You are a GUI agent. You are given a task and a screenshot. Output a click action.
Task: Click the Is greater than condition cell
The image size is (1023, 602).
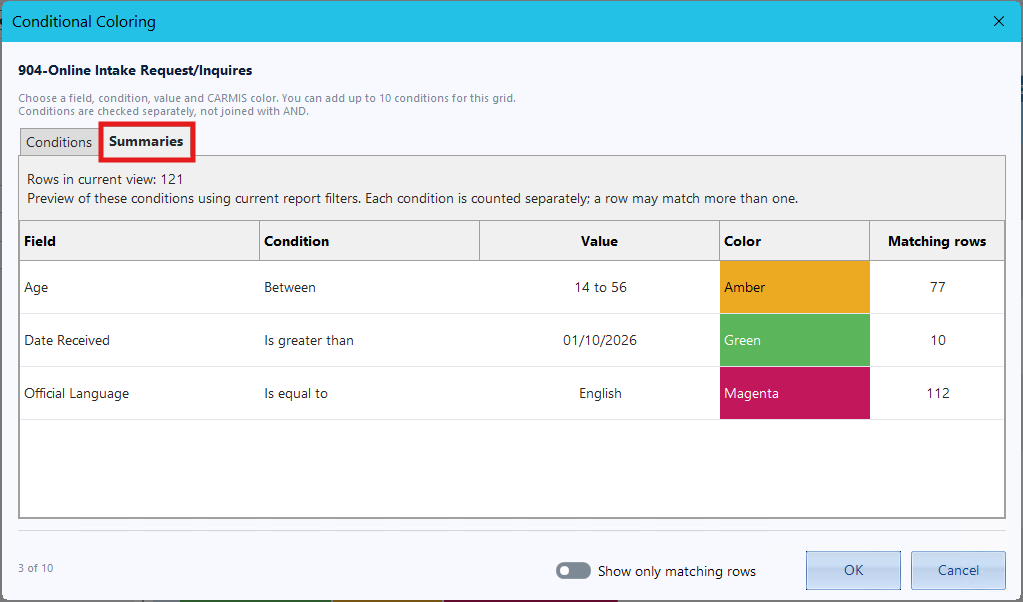[x=369, y=340]
